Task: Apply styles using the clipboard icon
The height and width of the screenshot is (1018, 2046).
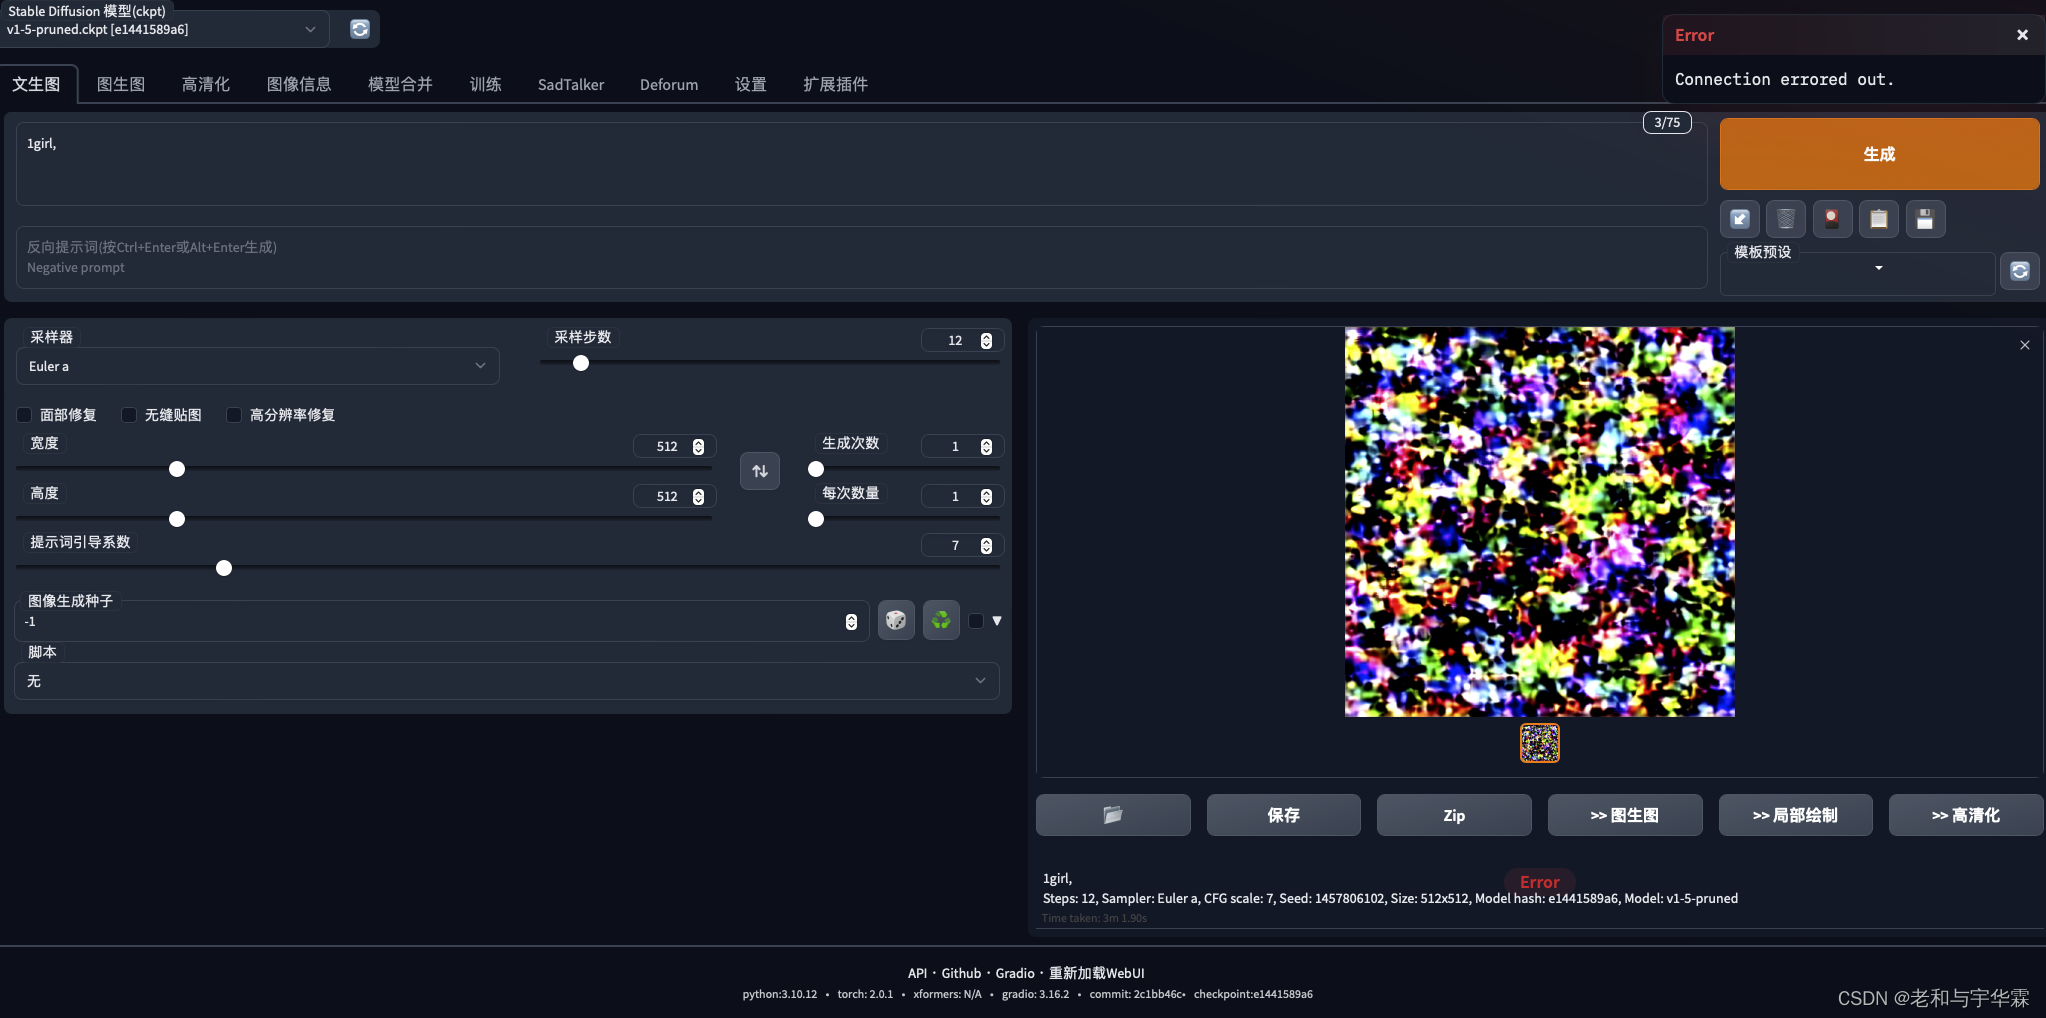Action: pos(1878,219)
